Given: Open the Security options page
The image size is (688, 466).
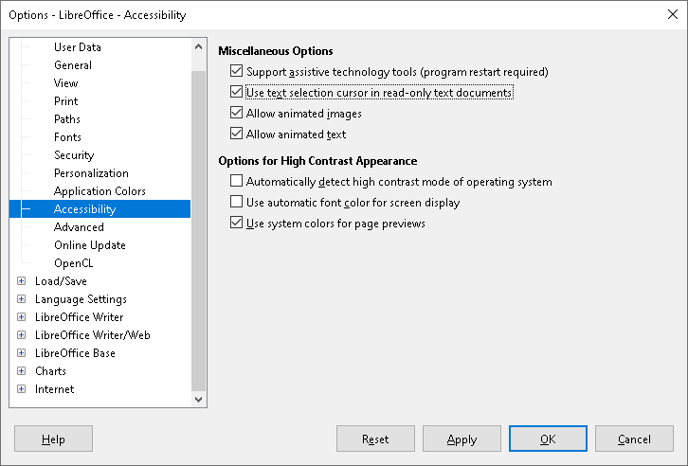Looking at the screenshot, I should [74, 155].
